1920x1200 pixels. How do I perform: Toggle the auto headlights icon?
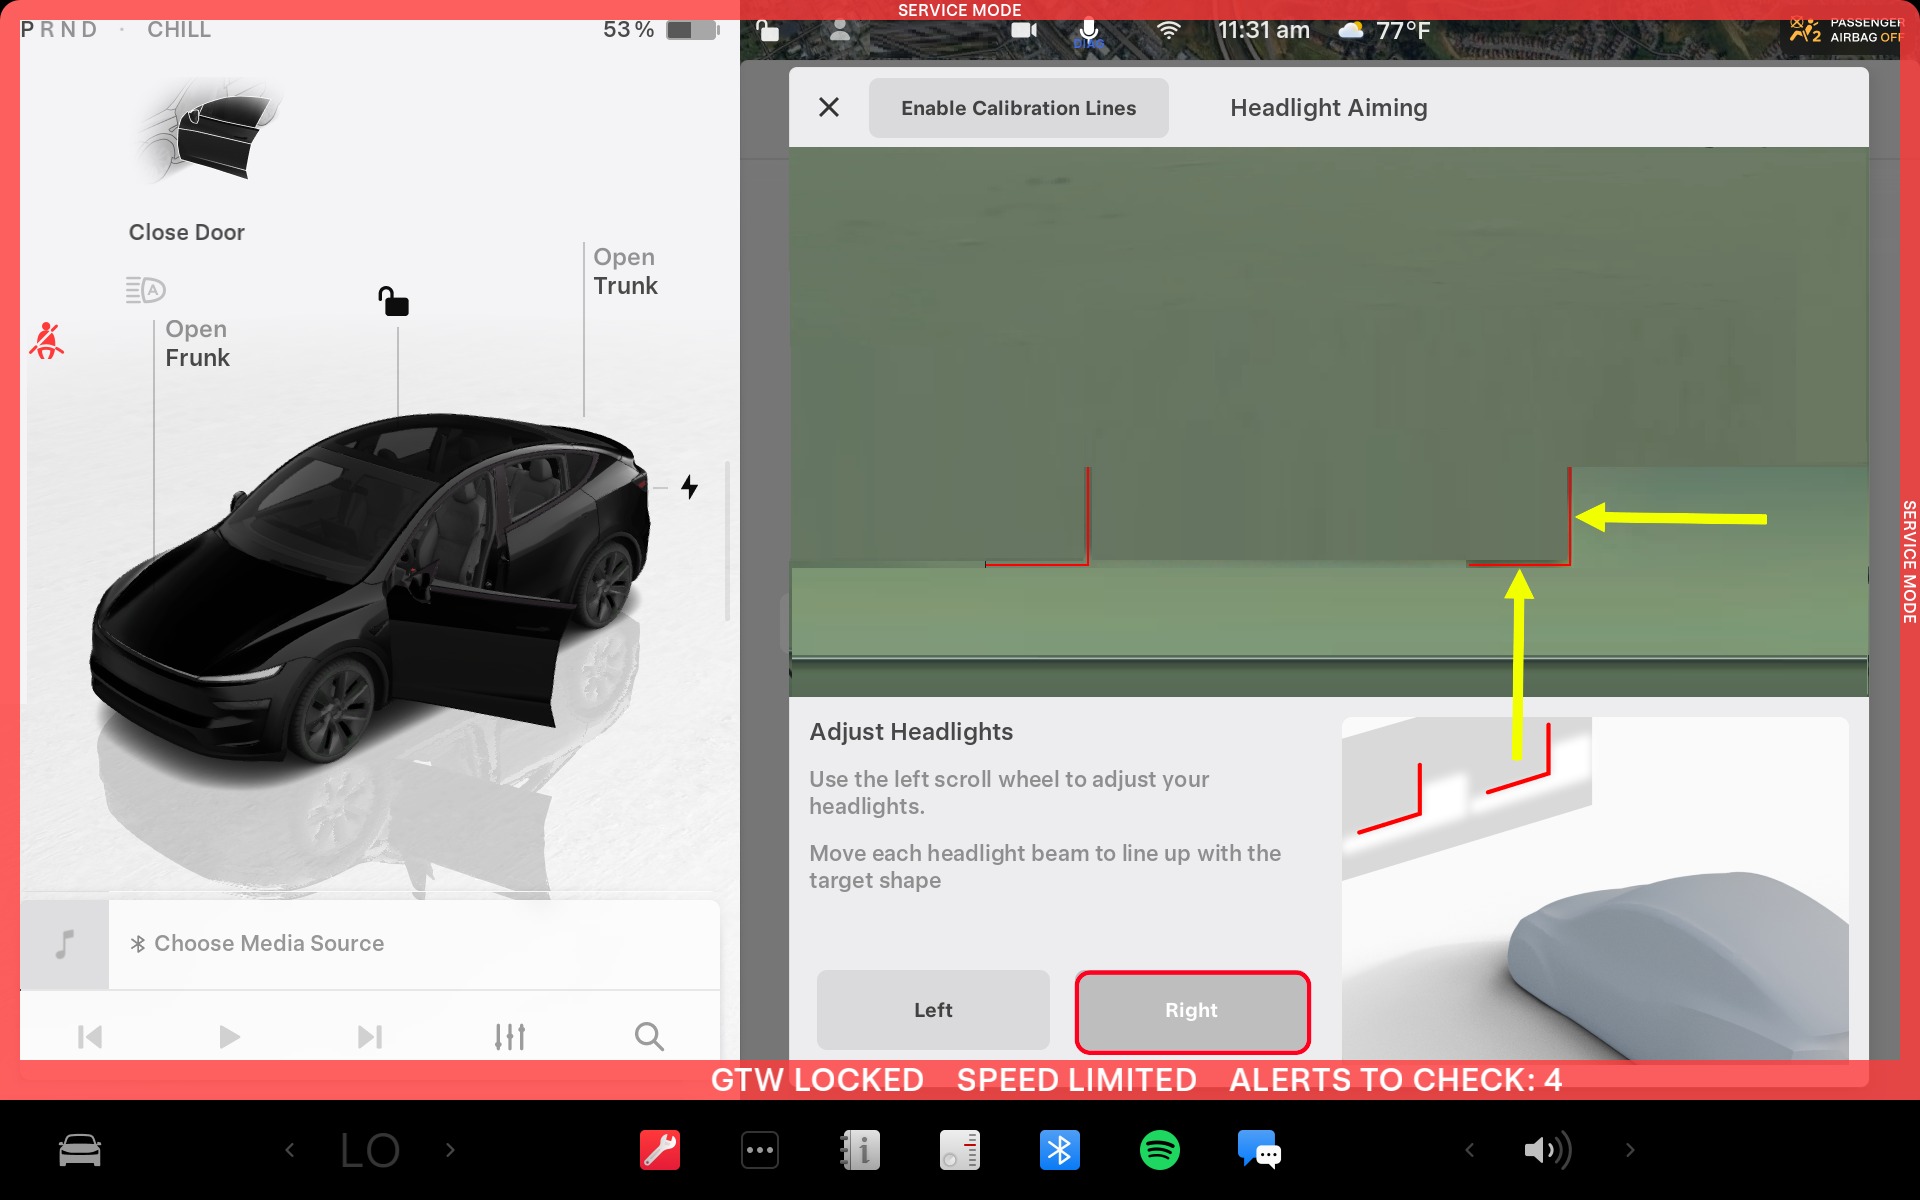coord(146,290)
